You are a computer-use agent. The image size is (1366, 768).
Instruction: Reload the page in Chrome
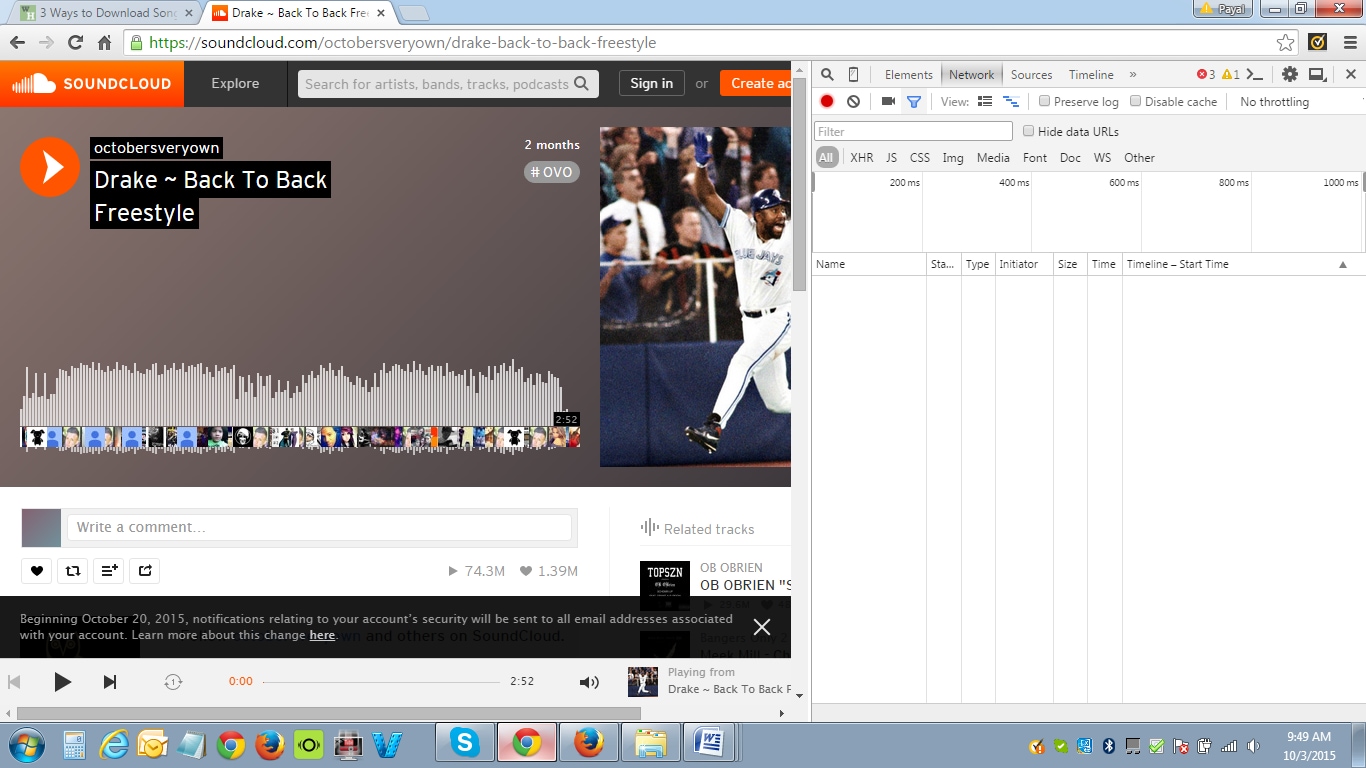point(75,43)
